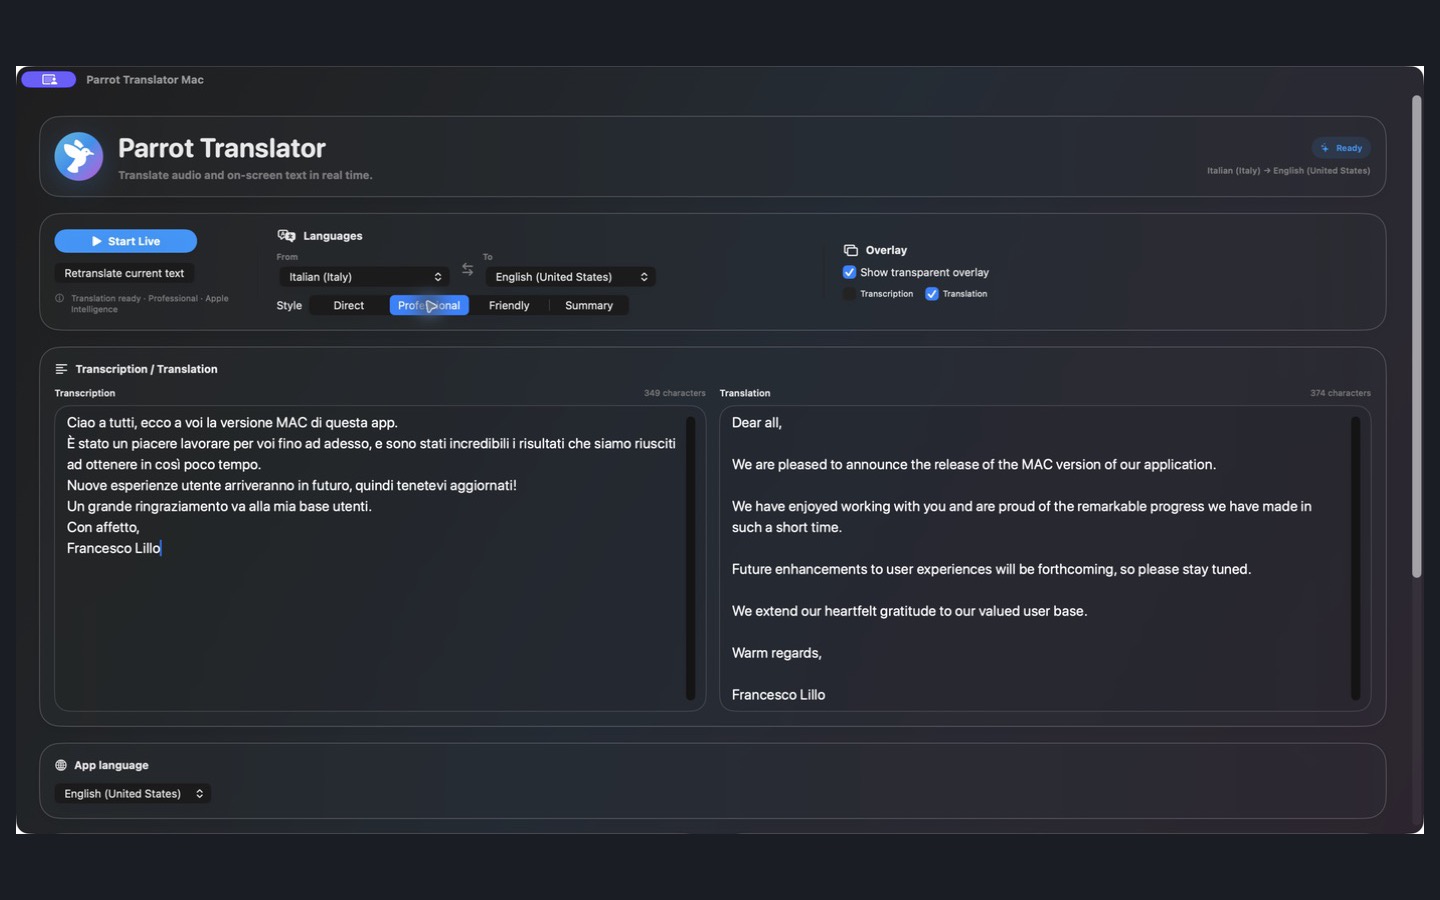Click the 'Parrot Translator Mac' window title
The width and height of the screenshot is (1440, 900).
tap(145, 80)
